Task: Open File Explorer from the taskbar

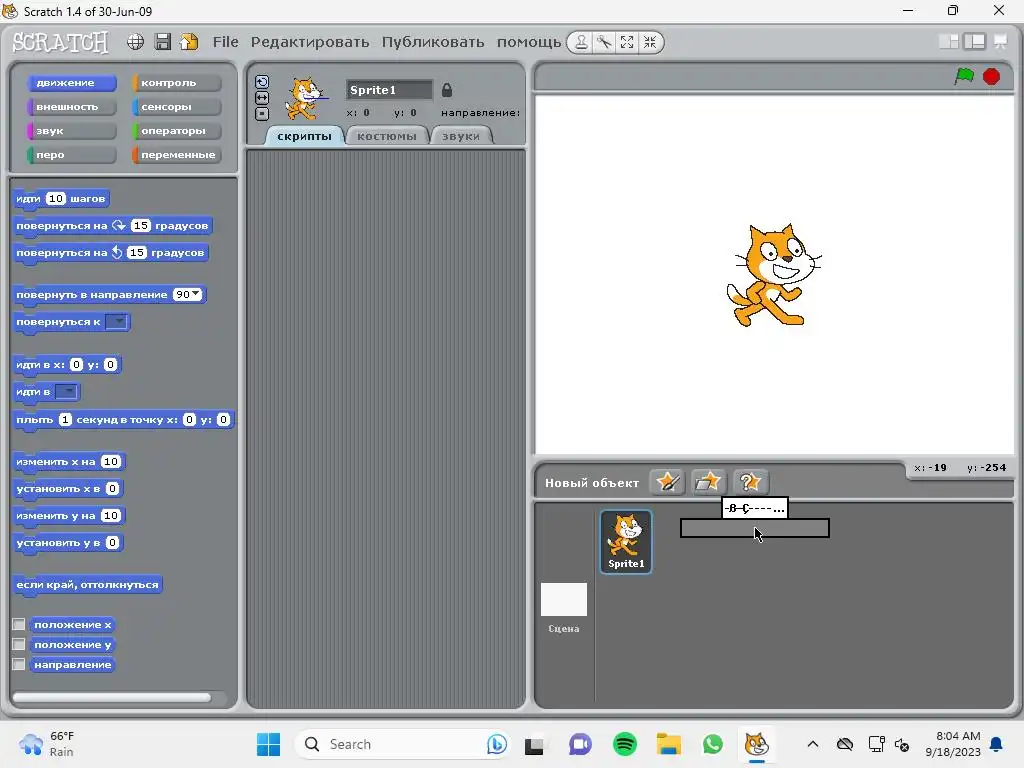Action: [x=669, y=744]
